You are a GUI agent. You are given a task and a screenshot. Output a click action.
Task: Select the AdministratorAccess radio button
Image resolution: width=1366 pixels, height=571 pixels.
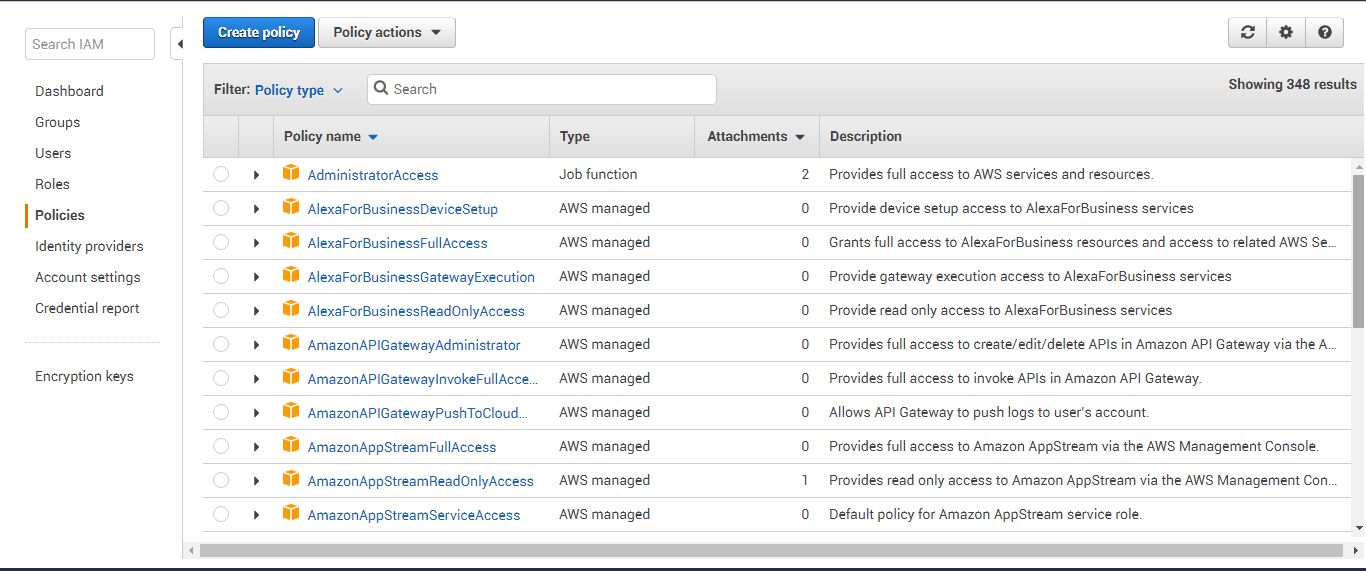[221, 174]
